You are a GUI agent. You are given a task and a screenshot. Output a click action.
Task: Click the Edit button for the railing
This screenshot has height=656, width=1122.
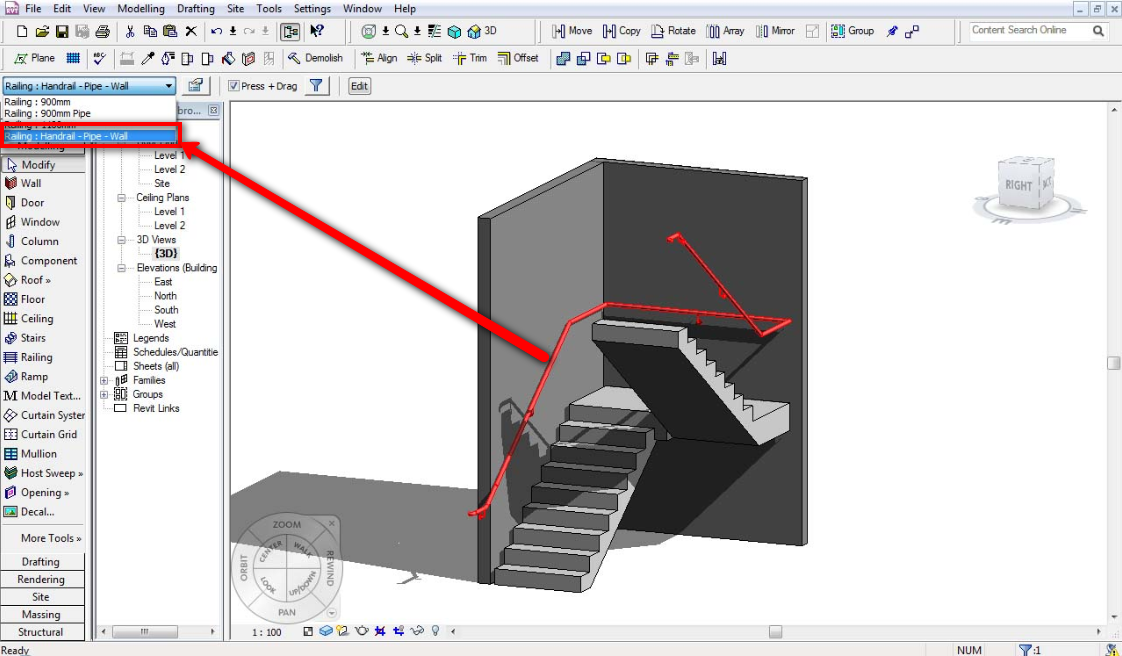pyautogui.click(x=358, y=85)
